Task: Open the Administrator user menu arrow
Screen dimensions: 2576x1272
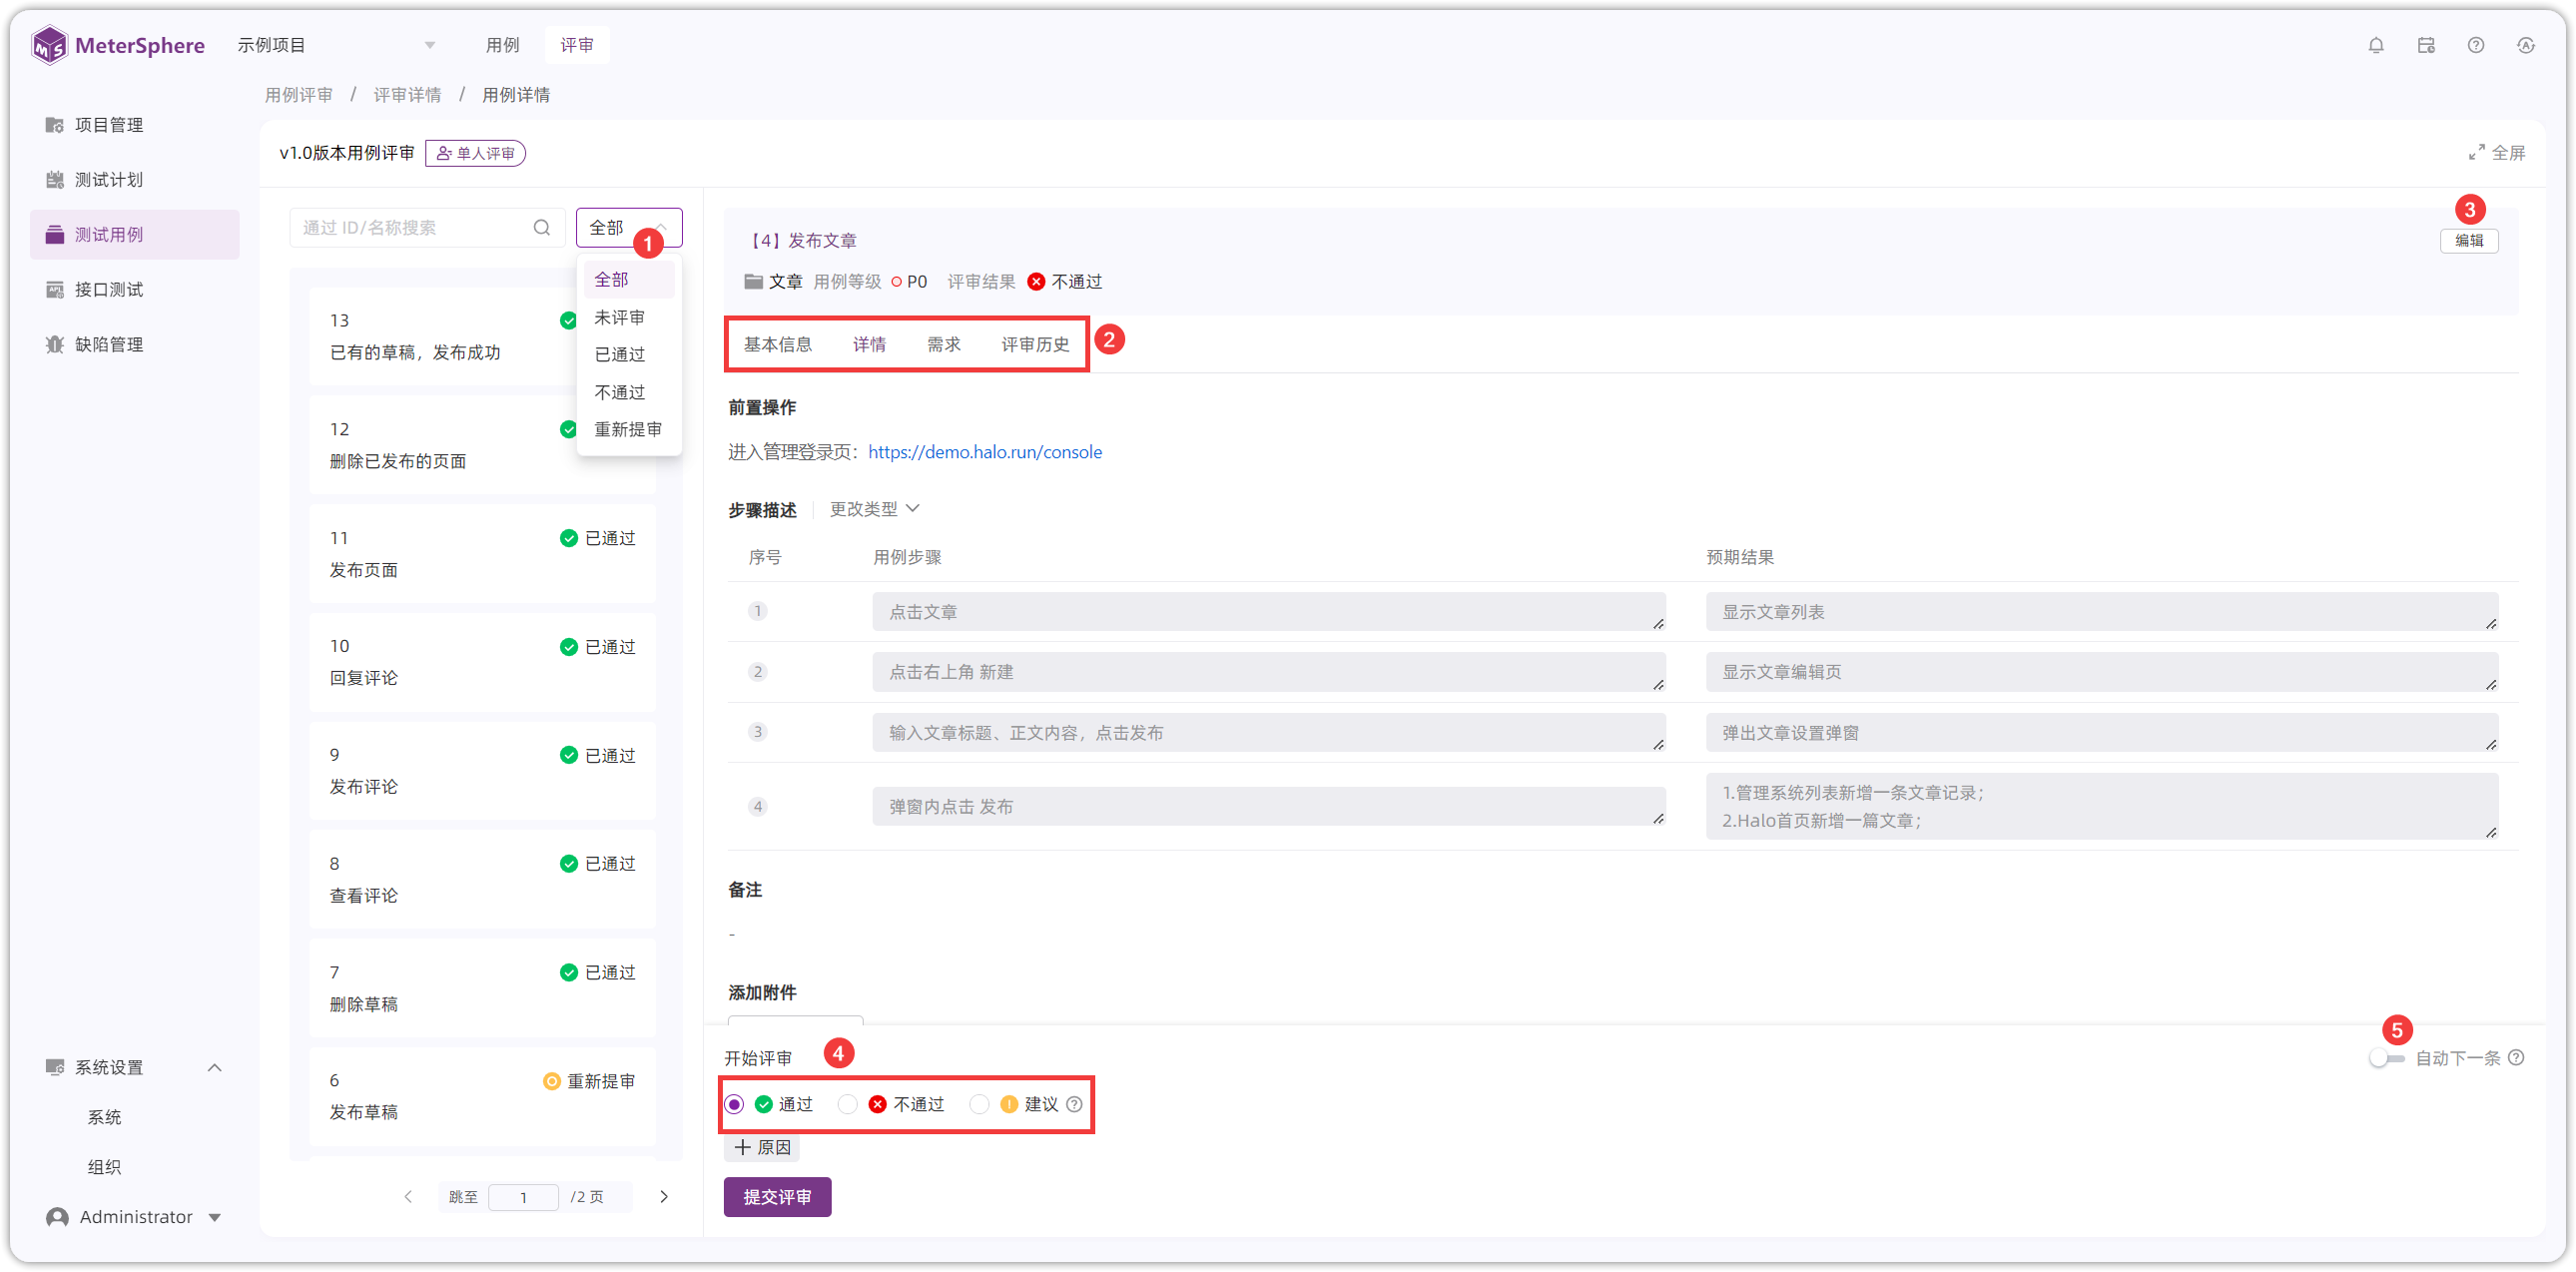Action: [214, 1217]
